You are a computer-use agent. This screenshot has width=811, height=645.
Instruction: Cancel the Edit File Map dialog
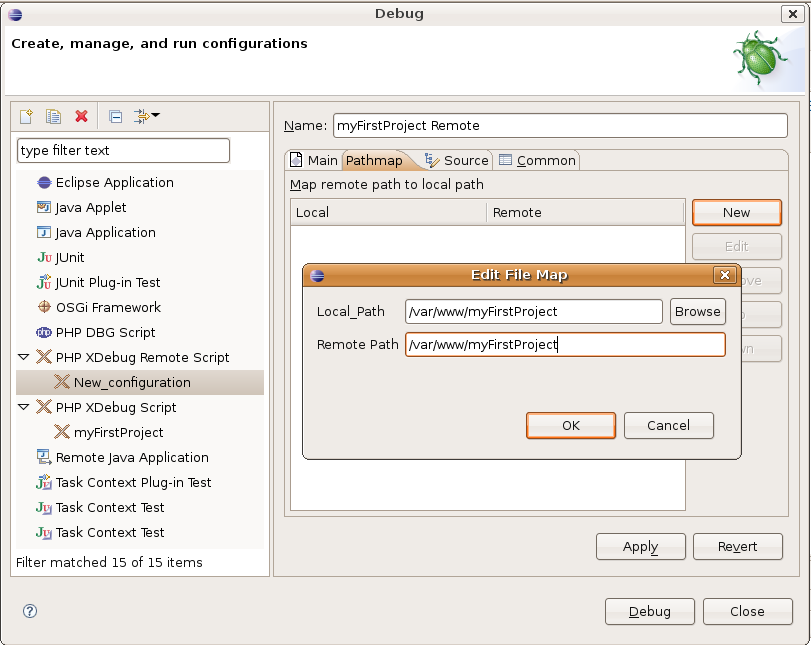pyautogui.click(x=668, y=425)
